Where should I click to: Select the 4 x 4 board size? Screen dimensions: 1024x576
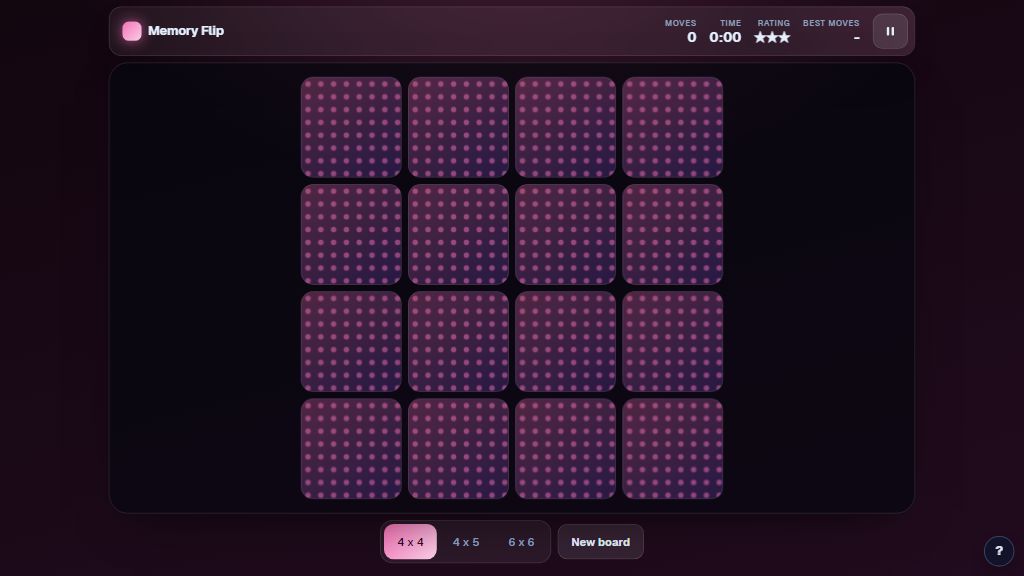coord(410,542)
